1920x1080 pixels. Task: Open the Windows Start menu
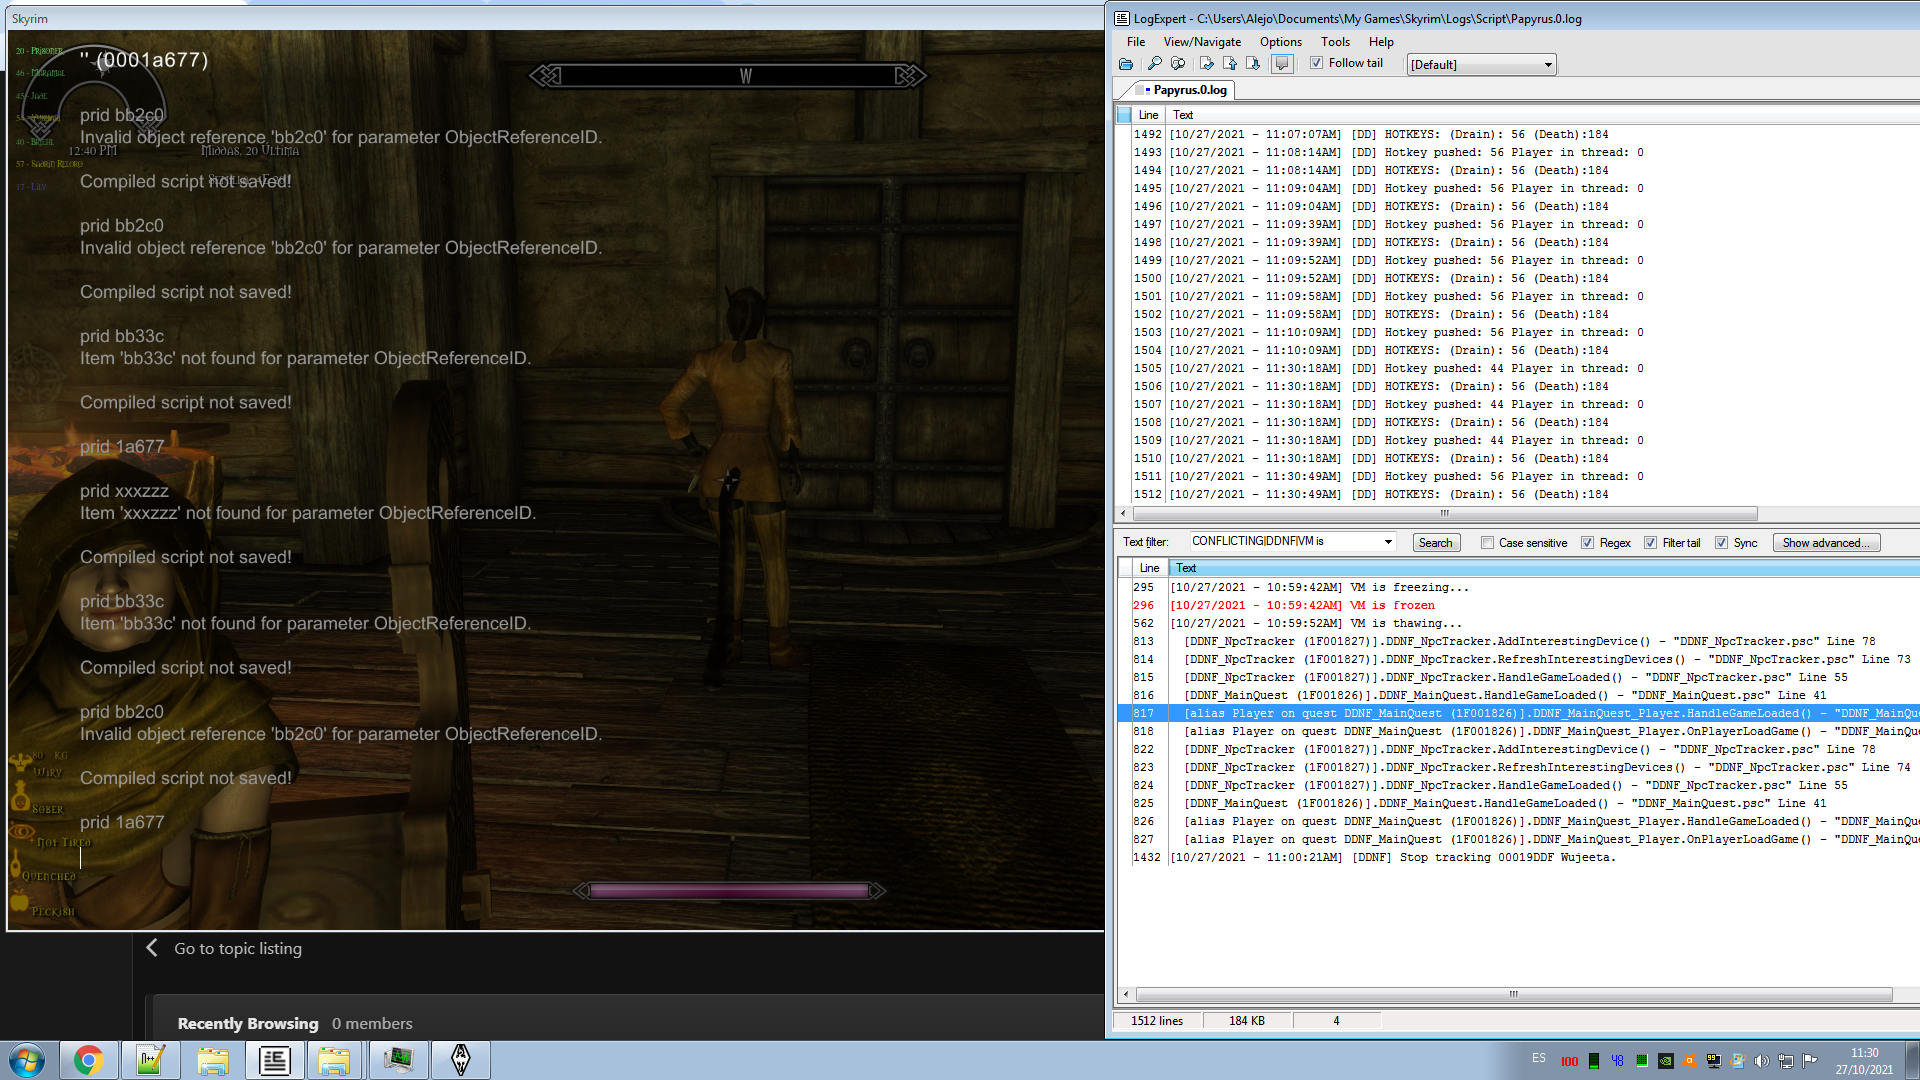[27, 1060]
